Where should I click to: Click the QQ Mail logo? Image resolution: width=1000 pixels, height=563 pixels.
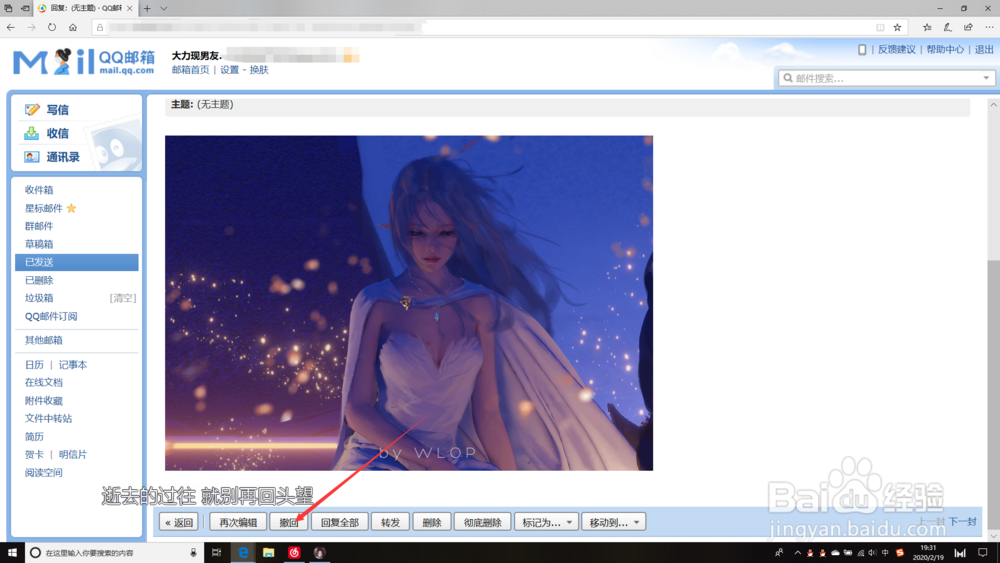[84, 62]
